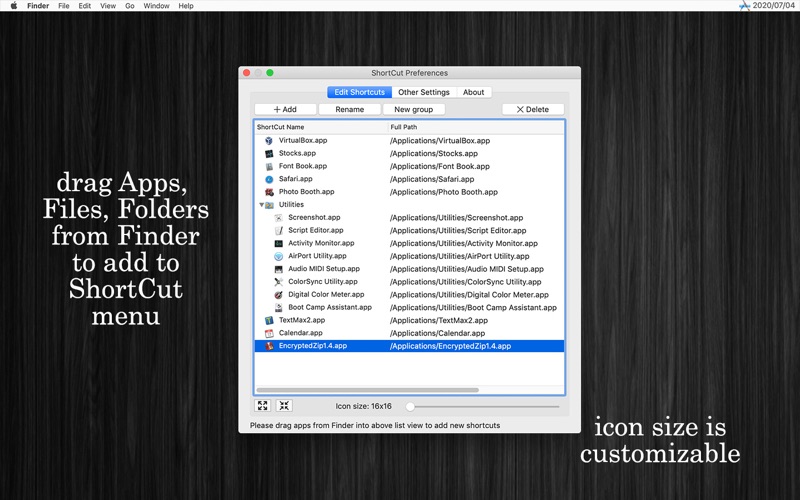Click the horizontal scrollbar of the list
This screenshot has width=800, height=500.
[x=367, y=390]
